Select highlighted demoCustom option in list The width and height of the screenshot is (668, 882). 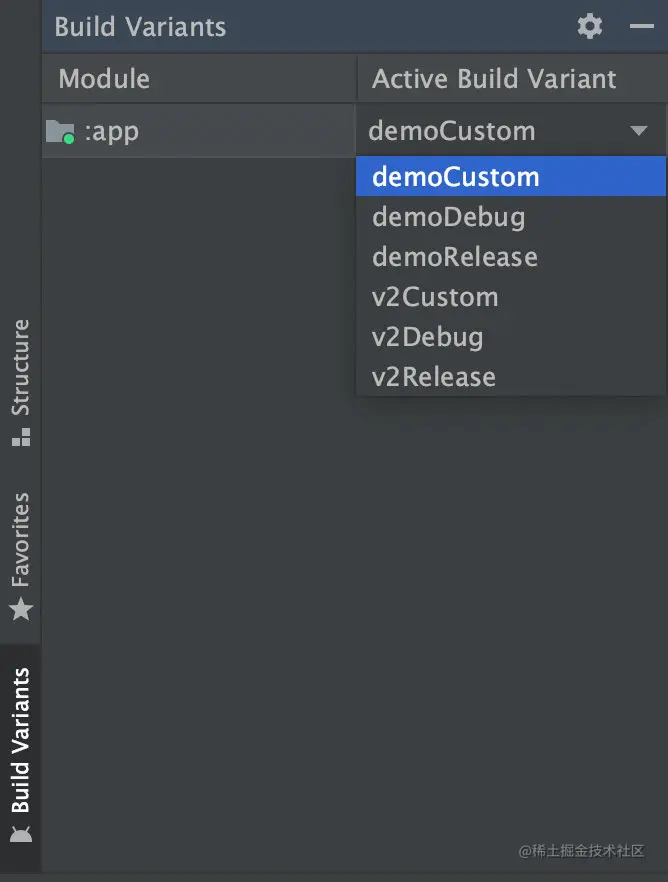(456, 177)
